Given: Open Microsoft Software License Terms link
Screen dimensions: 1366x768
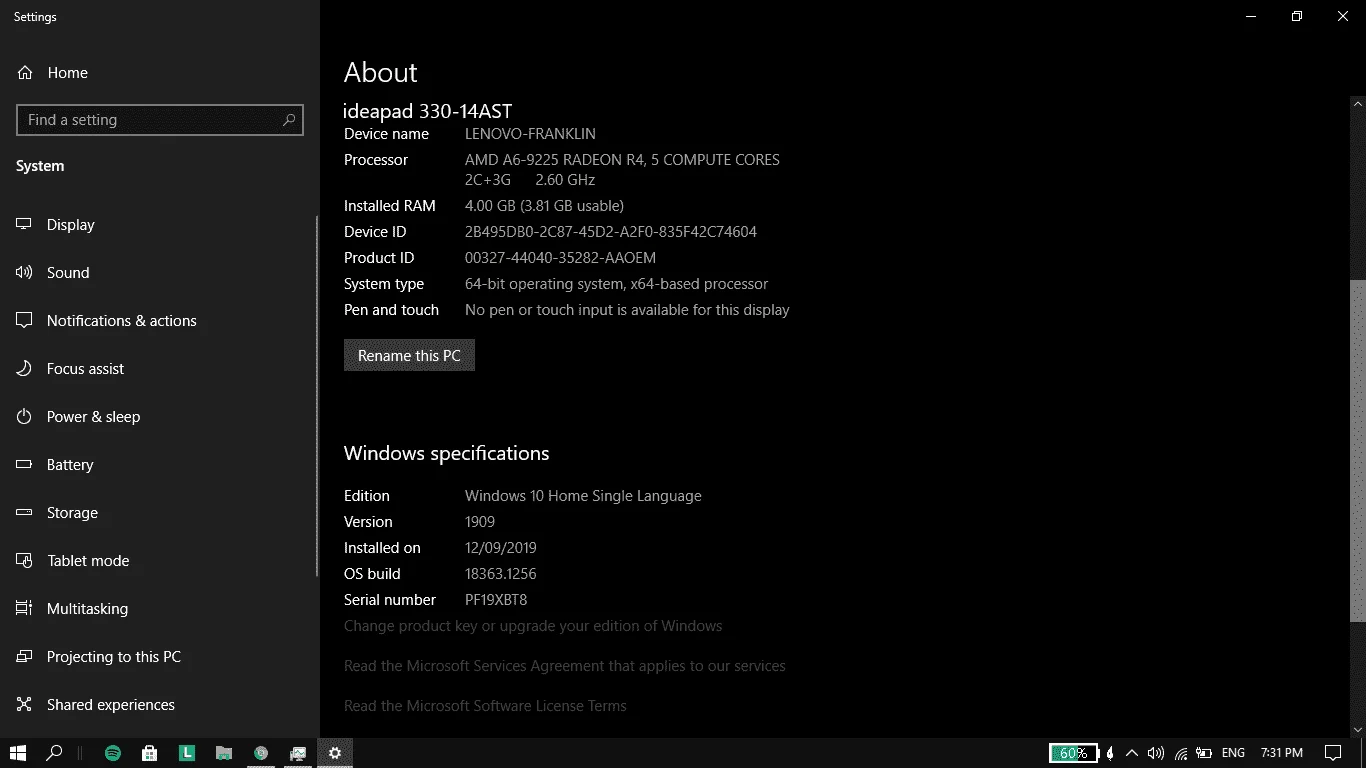Looking at the screenshot, I should click(485, 706).
